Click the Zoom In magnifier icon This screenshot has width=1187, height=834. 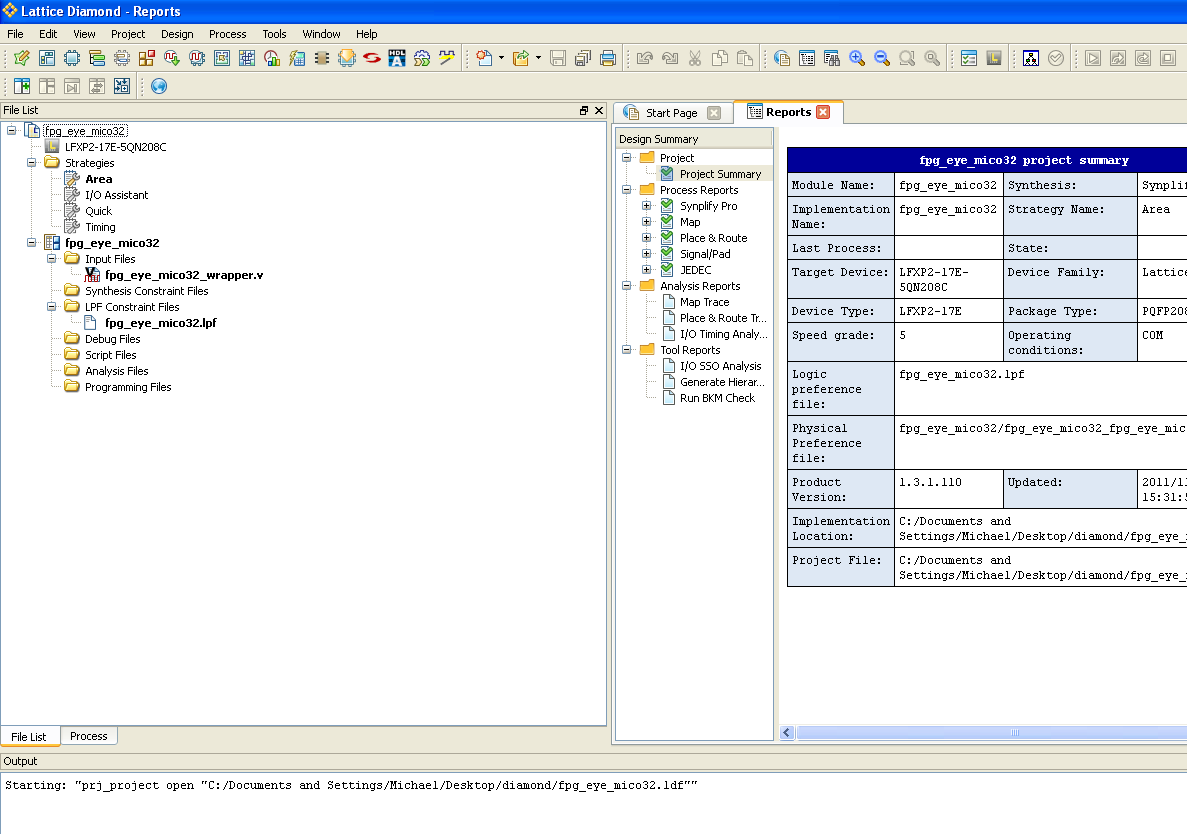[857, 58]
